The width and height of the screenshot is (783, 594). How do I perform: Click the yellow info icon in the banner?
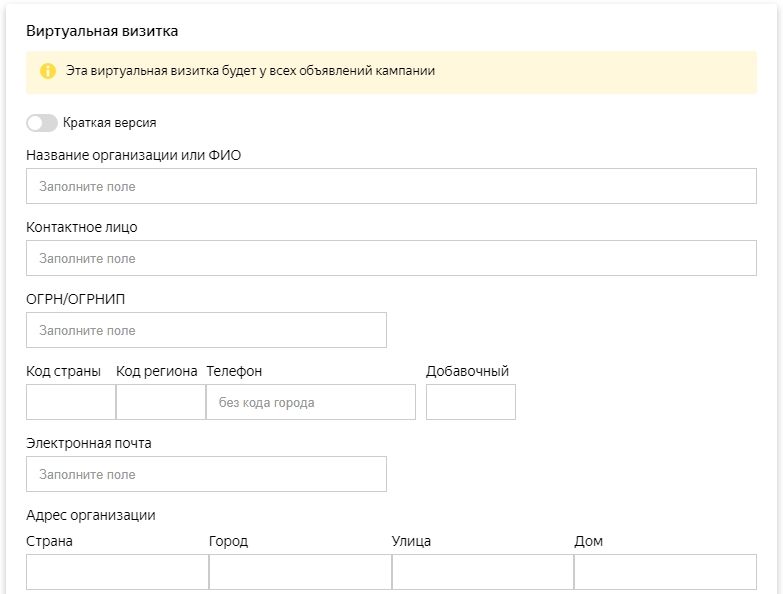(x=47, y=72)
